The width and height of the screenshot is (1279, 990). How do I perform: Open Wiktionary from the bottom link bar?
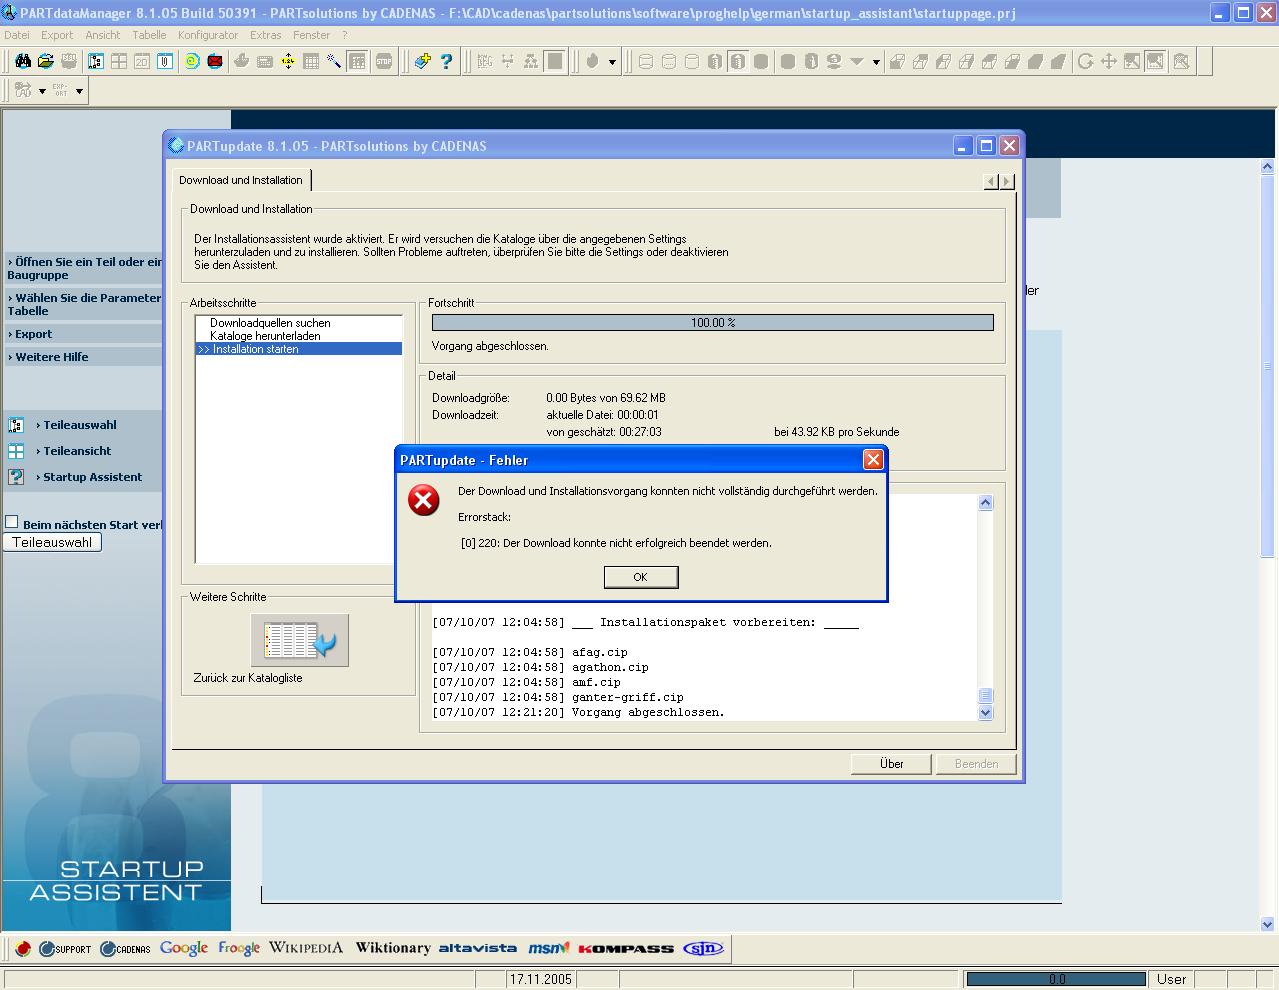tap(393, 948)
